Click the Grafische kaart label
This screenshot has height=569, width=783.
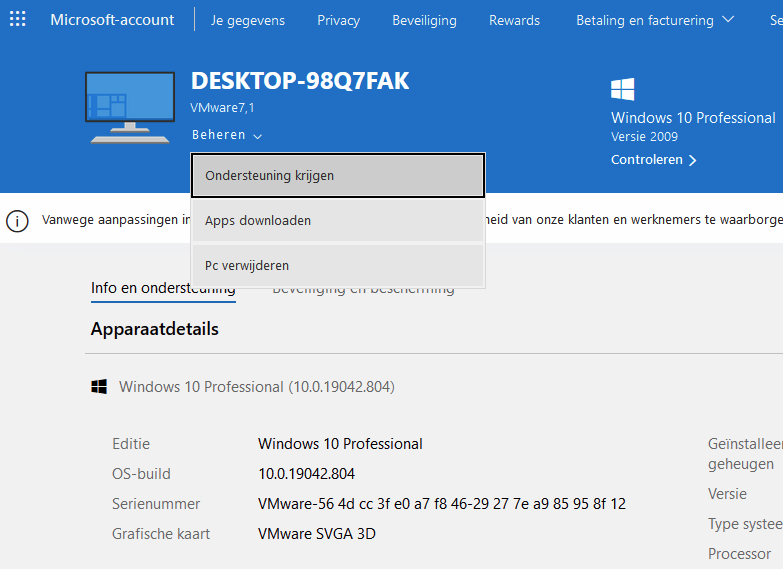pos(161,534)
